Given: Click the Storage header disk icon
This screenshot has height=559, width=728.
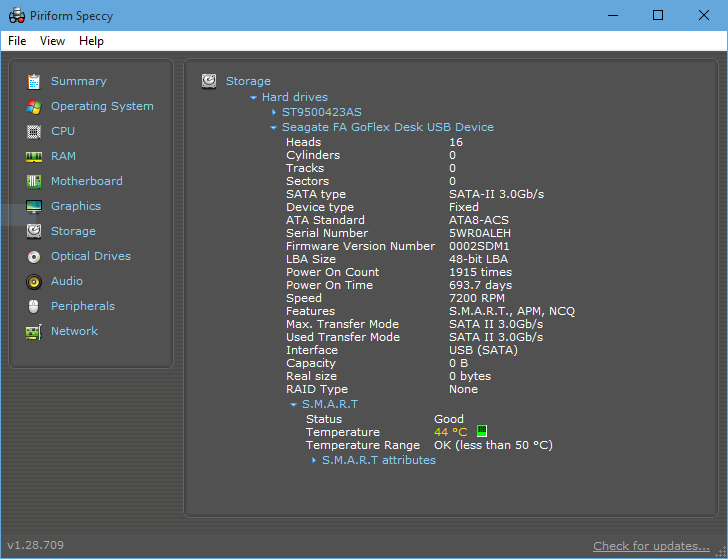Looking at the screenshot, I should click(x=209, y=81).
